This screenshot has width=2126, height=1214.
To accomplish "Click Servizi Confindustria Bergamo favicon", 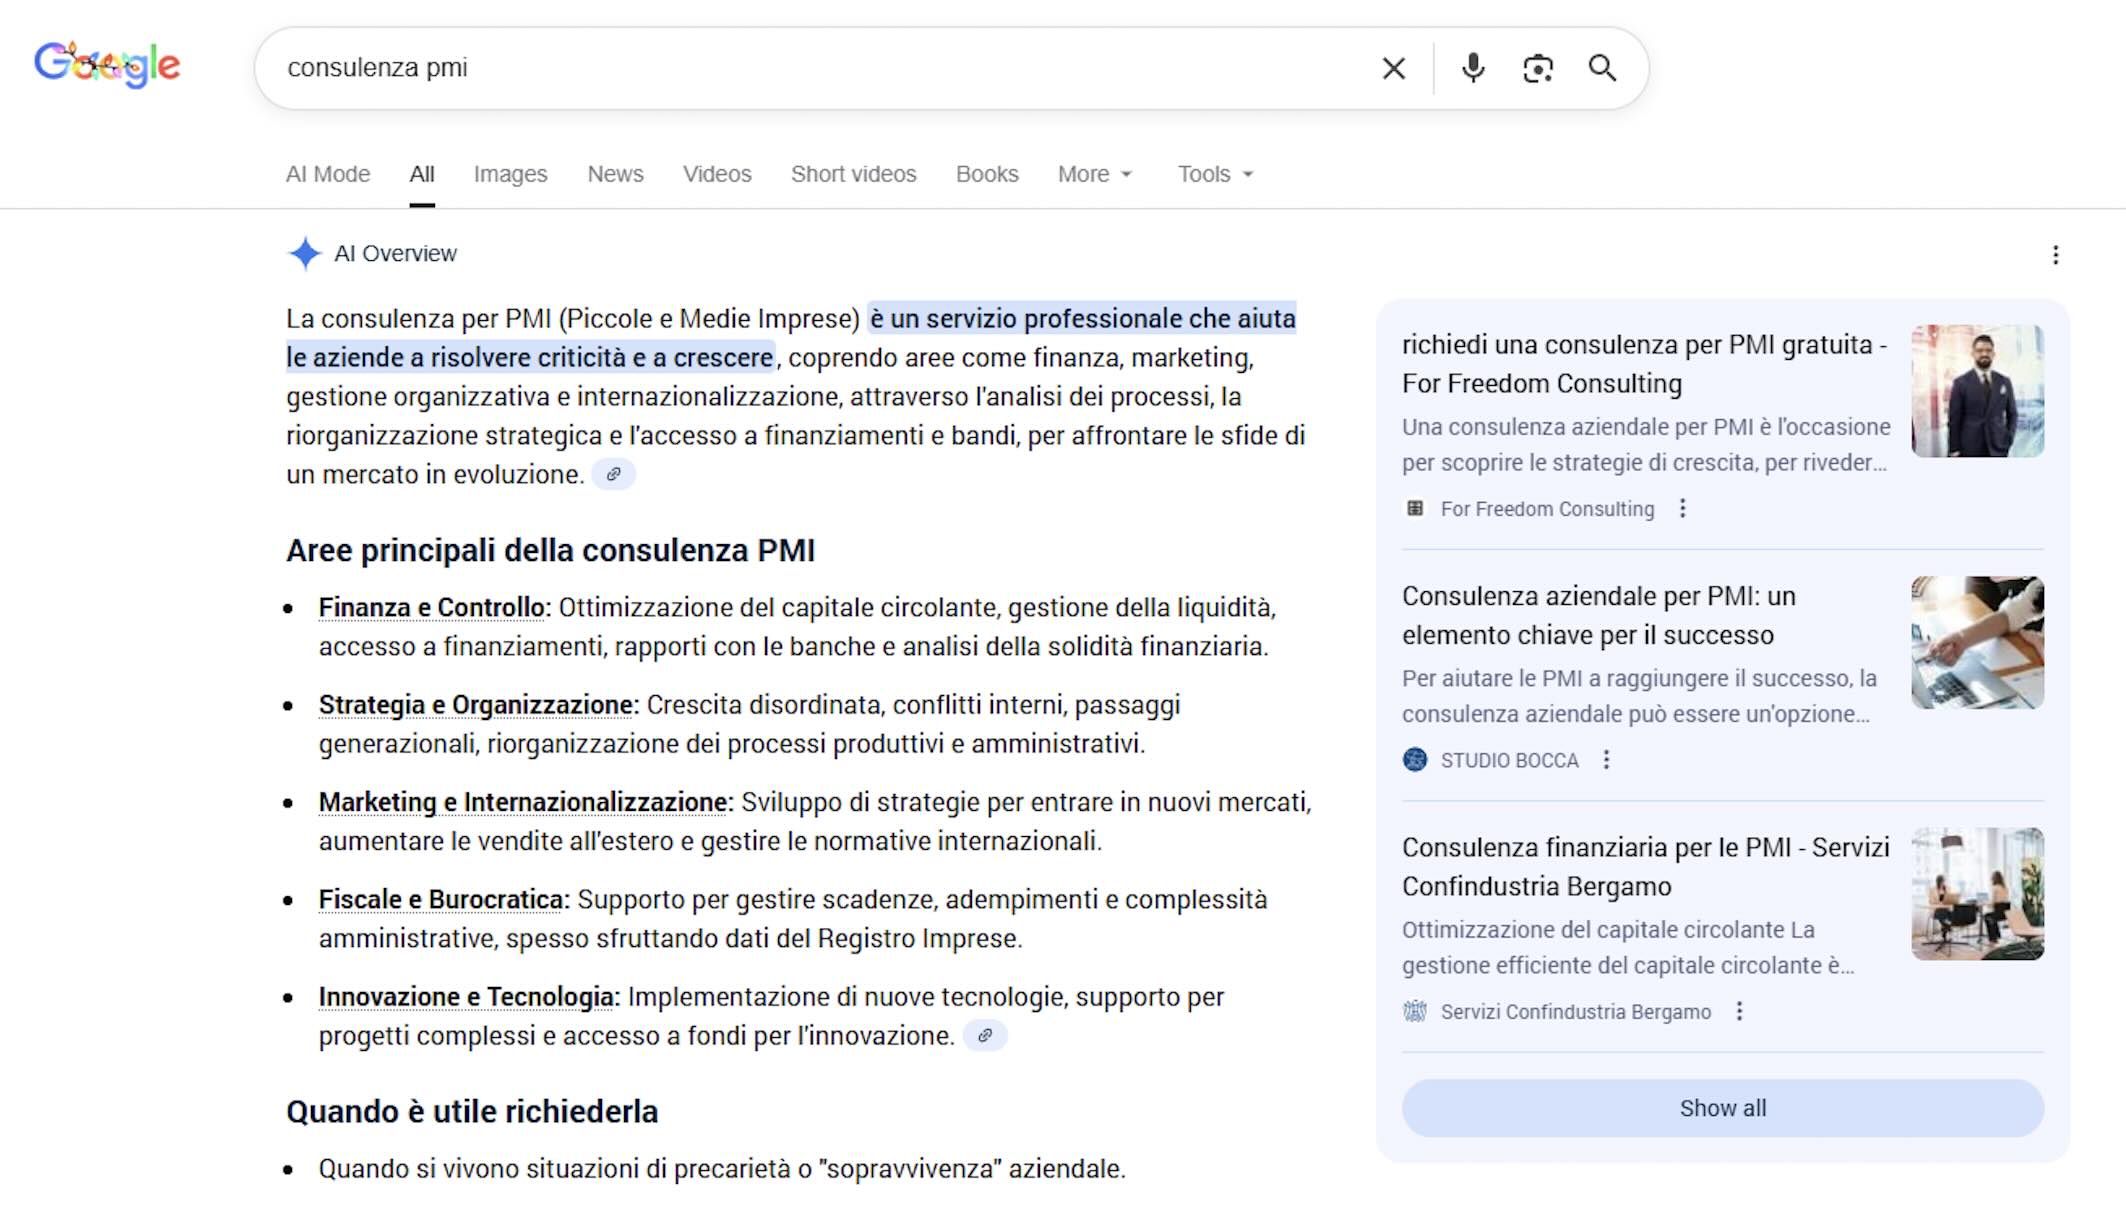I will coord(1415,1011).
